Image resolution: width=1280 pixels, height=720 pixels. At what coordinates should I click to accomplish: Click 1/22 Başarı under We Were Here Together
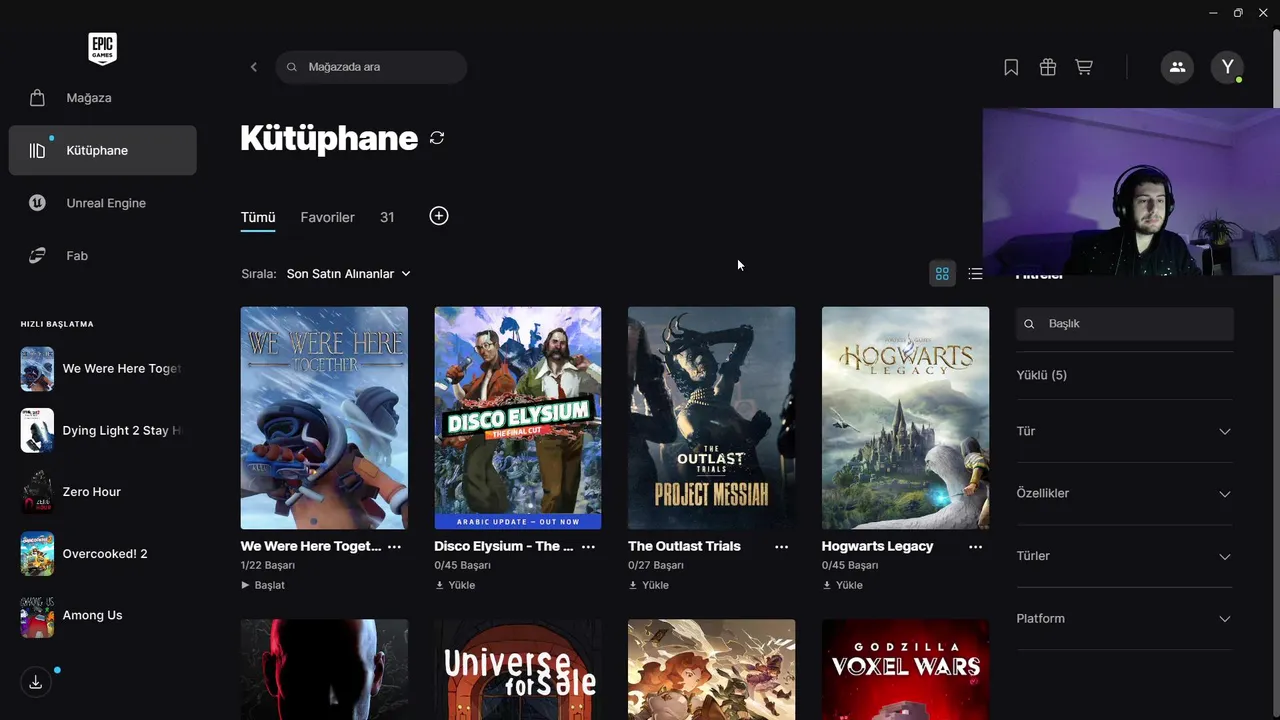click(x=268, y=565)
